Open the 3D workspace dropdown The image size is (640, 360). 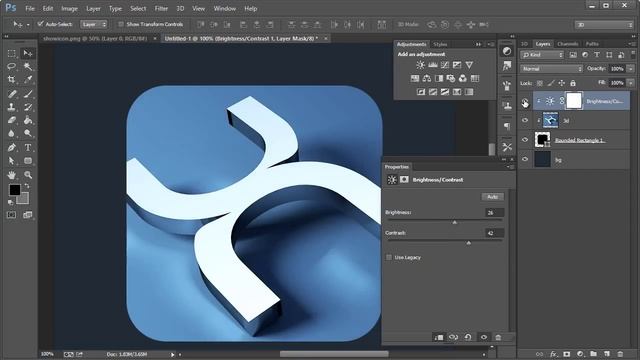(x=604, y=25)
